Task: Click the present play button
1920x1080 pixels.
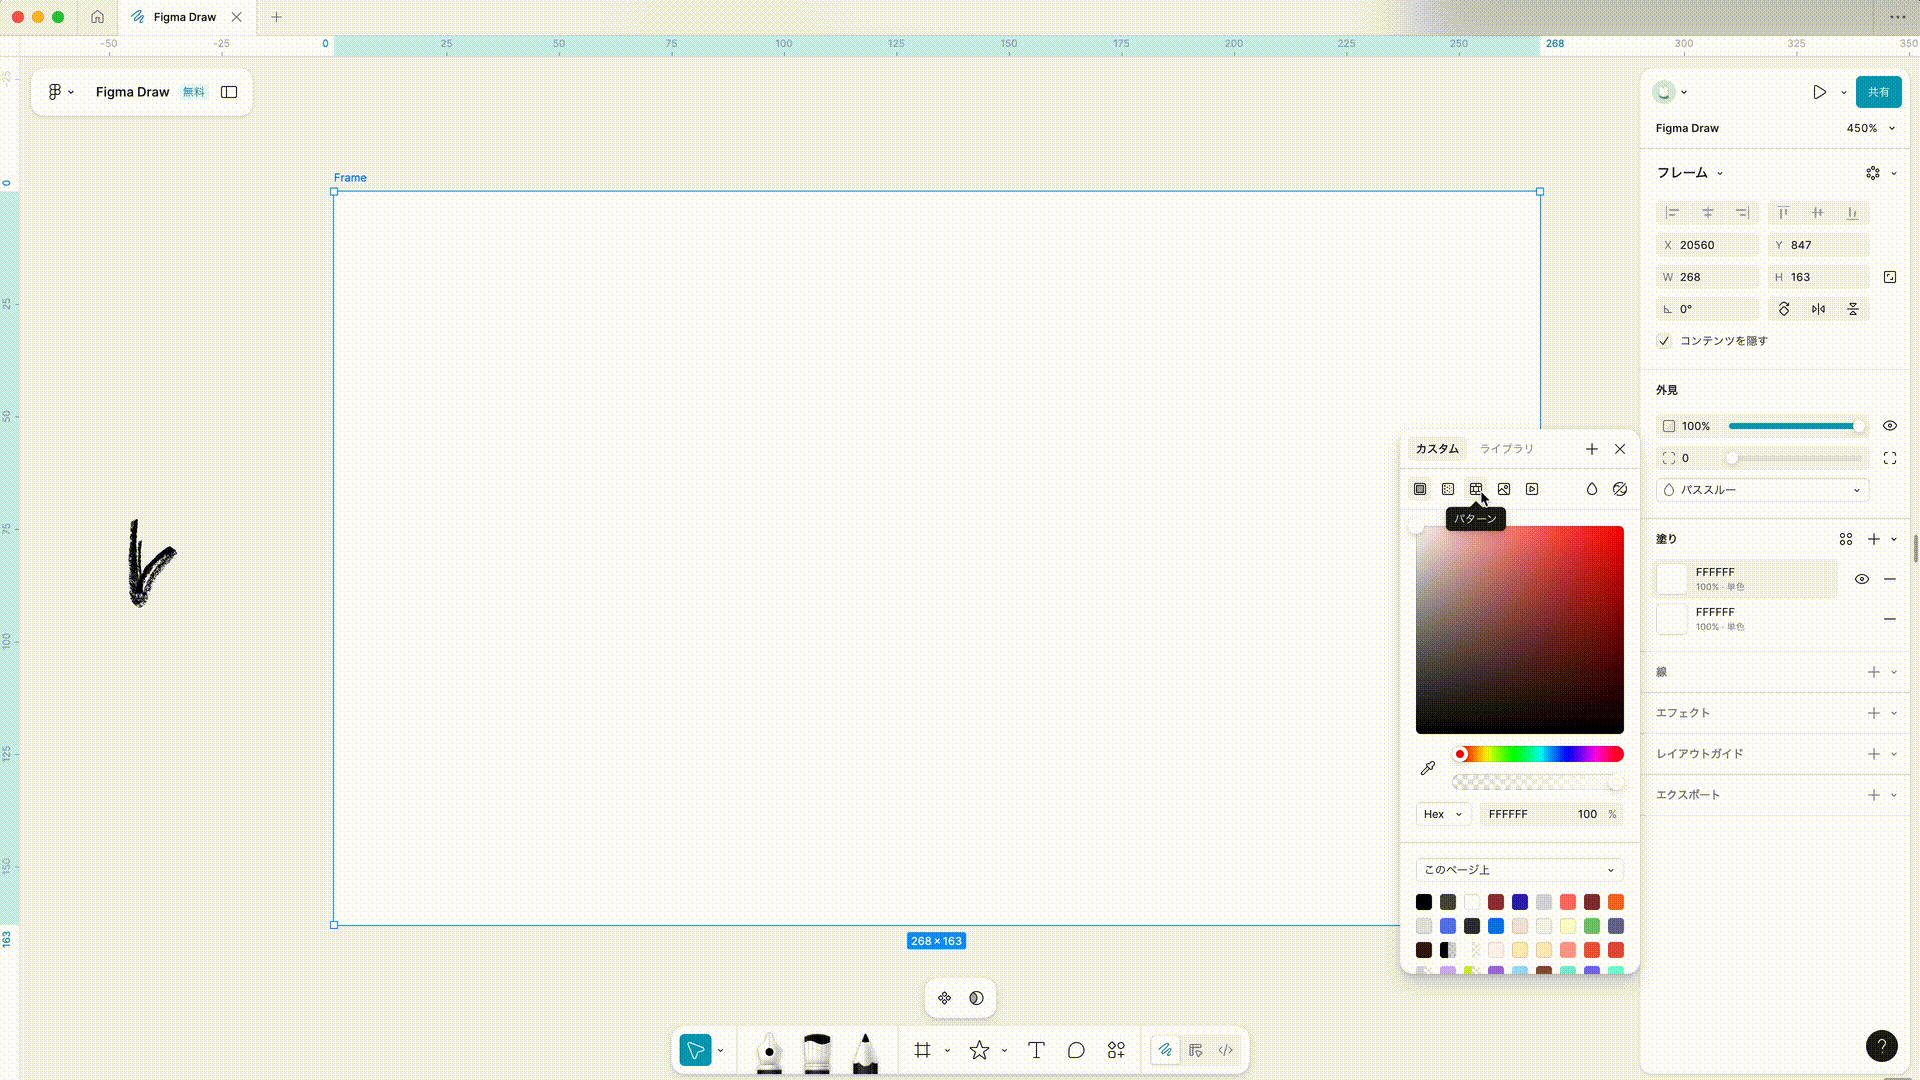Action: (x=1819, y=92)
